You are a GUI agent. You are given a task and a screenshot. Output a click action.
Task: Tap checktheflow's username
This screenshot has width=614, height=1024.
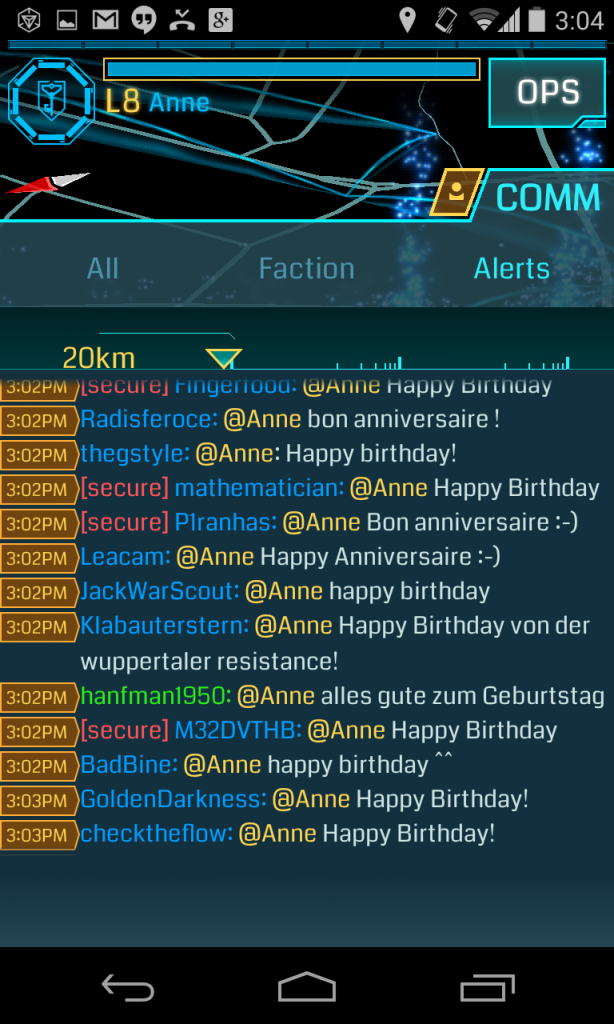[157, 834]
